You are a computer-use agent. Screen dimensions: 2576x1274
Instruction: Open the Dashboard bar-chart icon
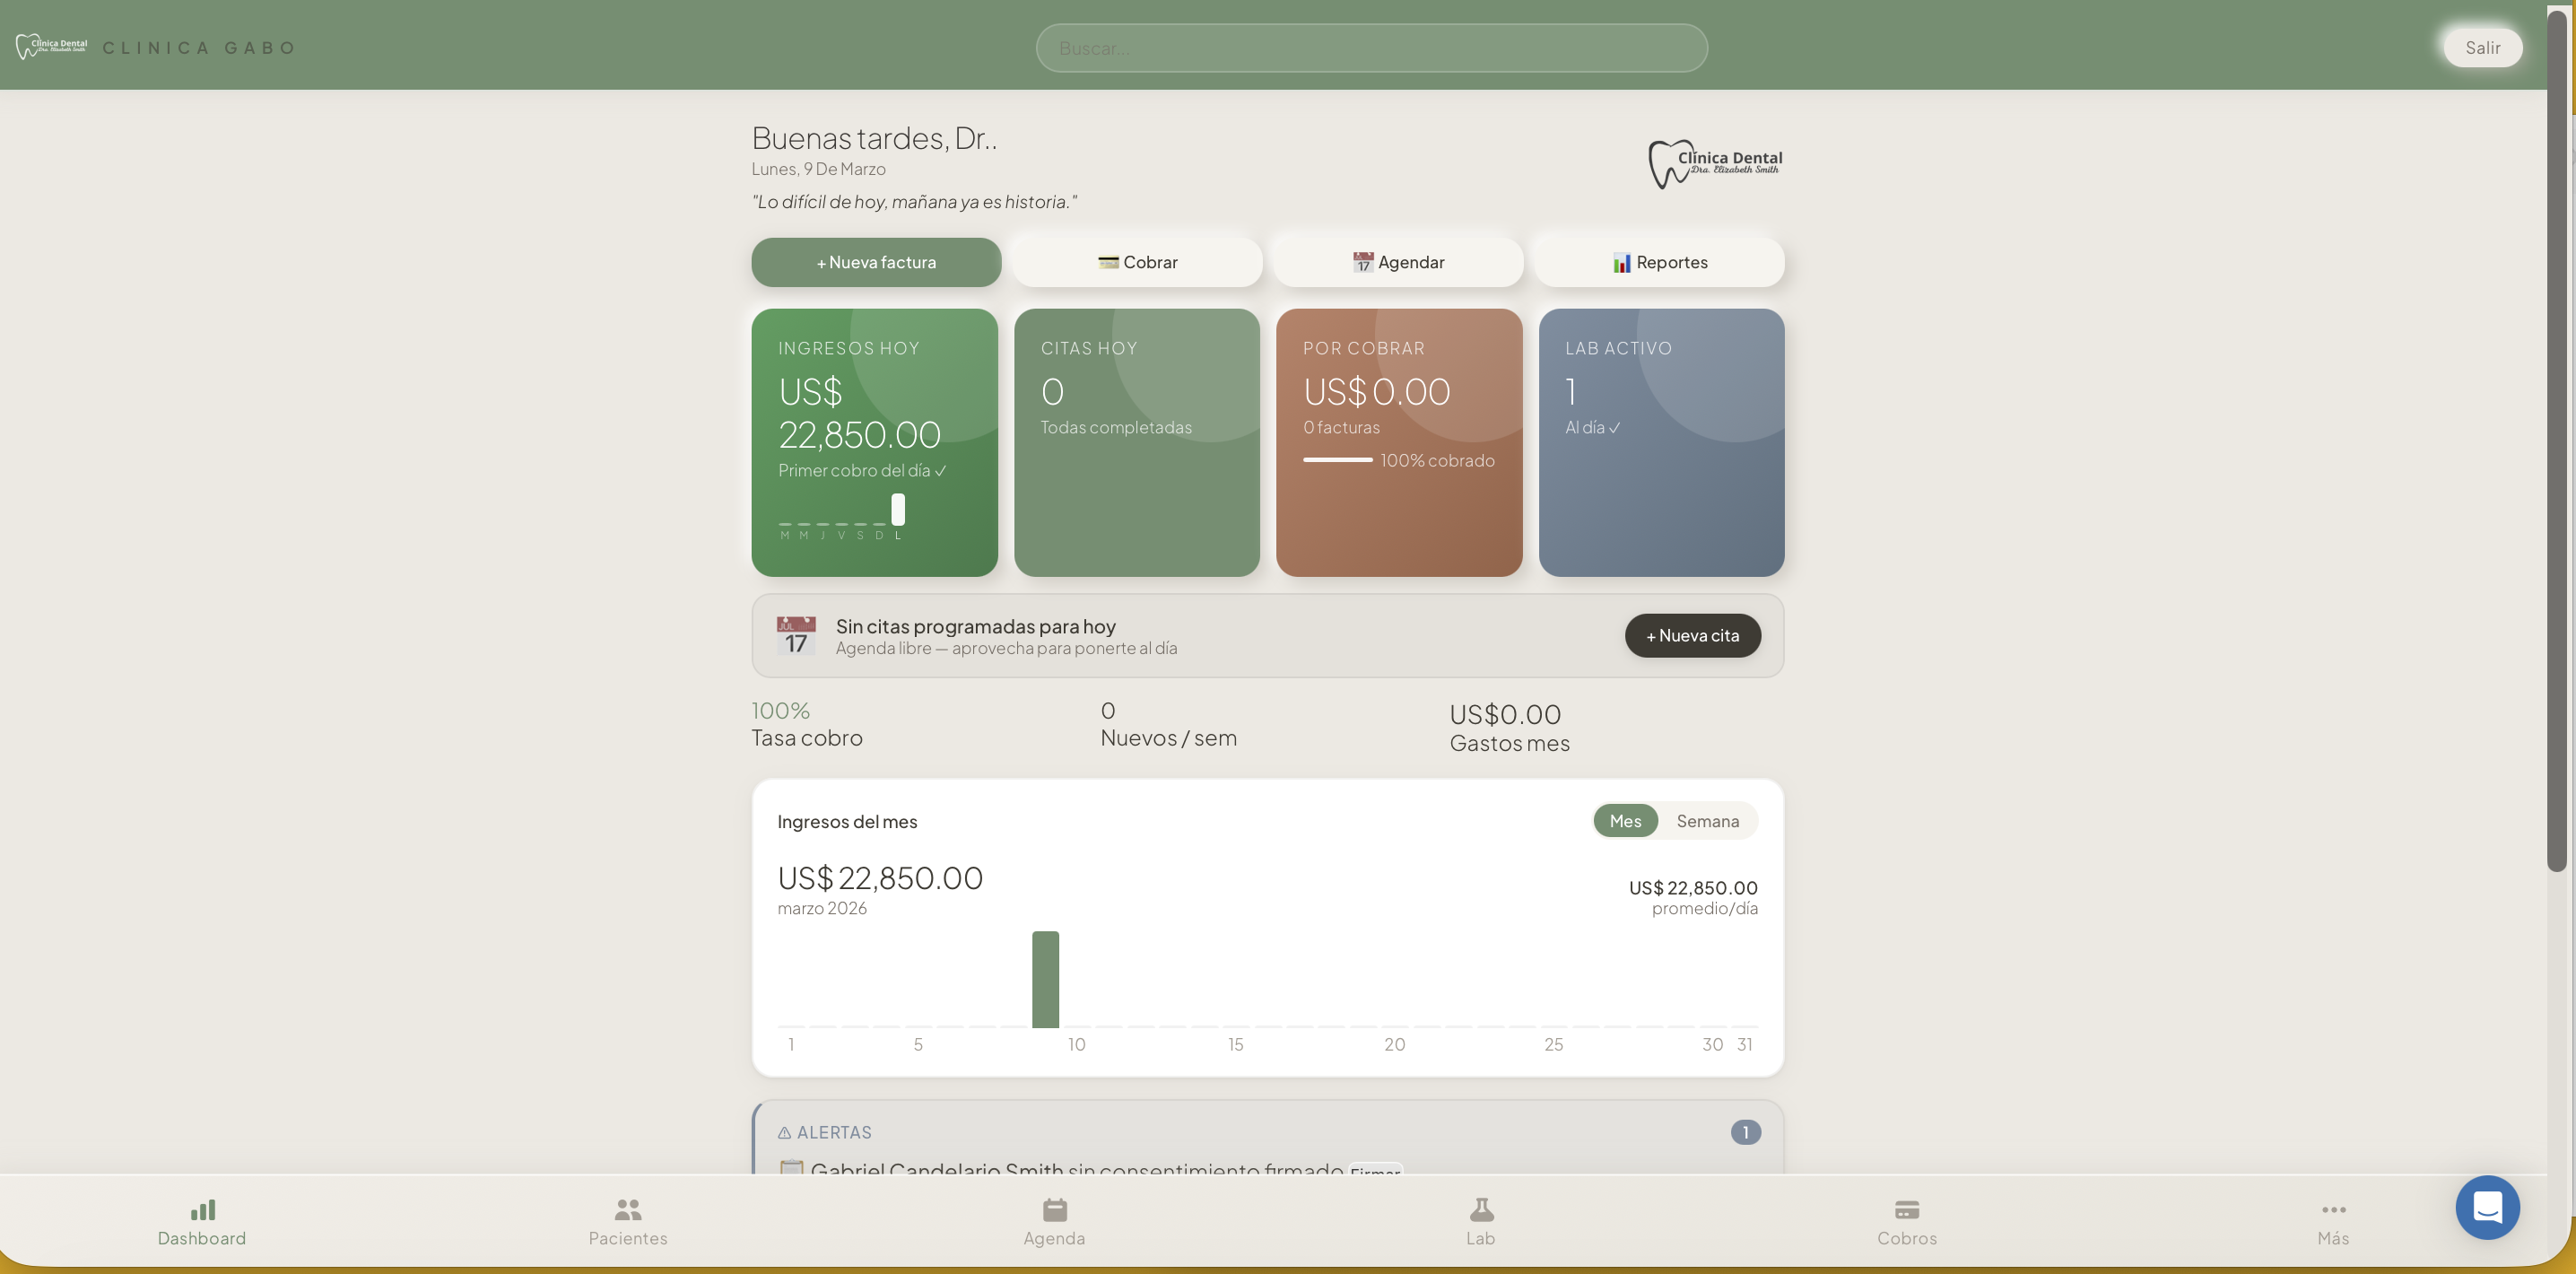click(202, 1210)
